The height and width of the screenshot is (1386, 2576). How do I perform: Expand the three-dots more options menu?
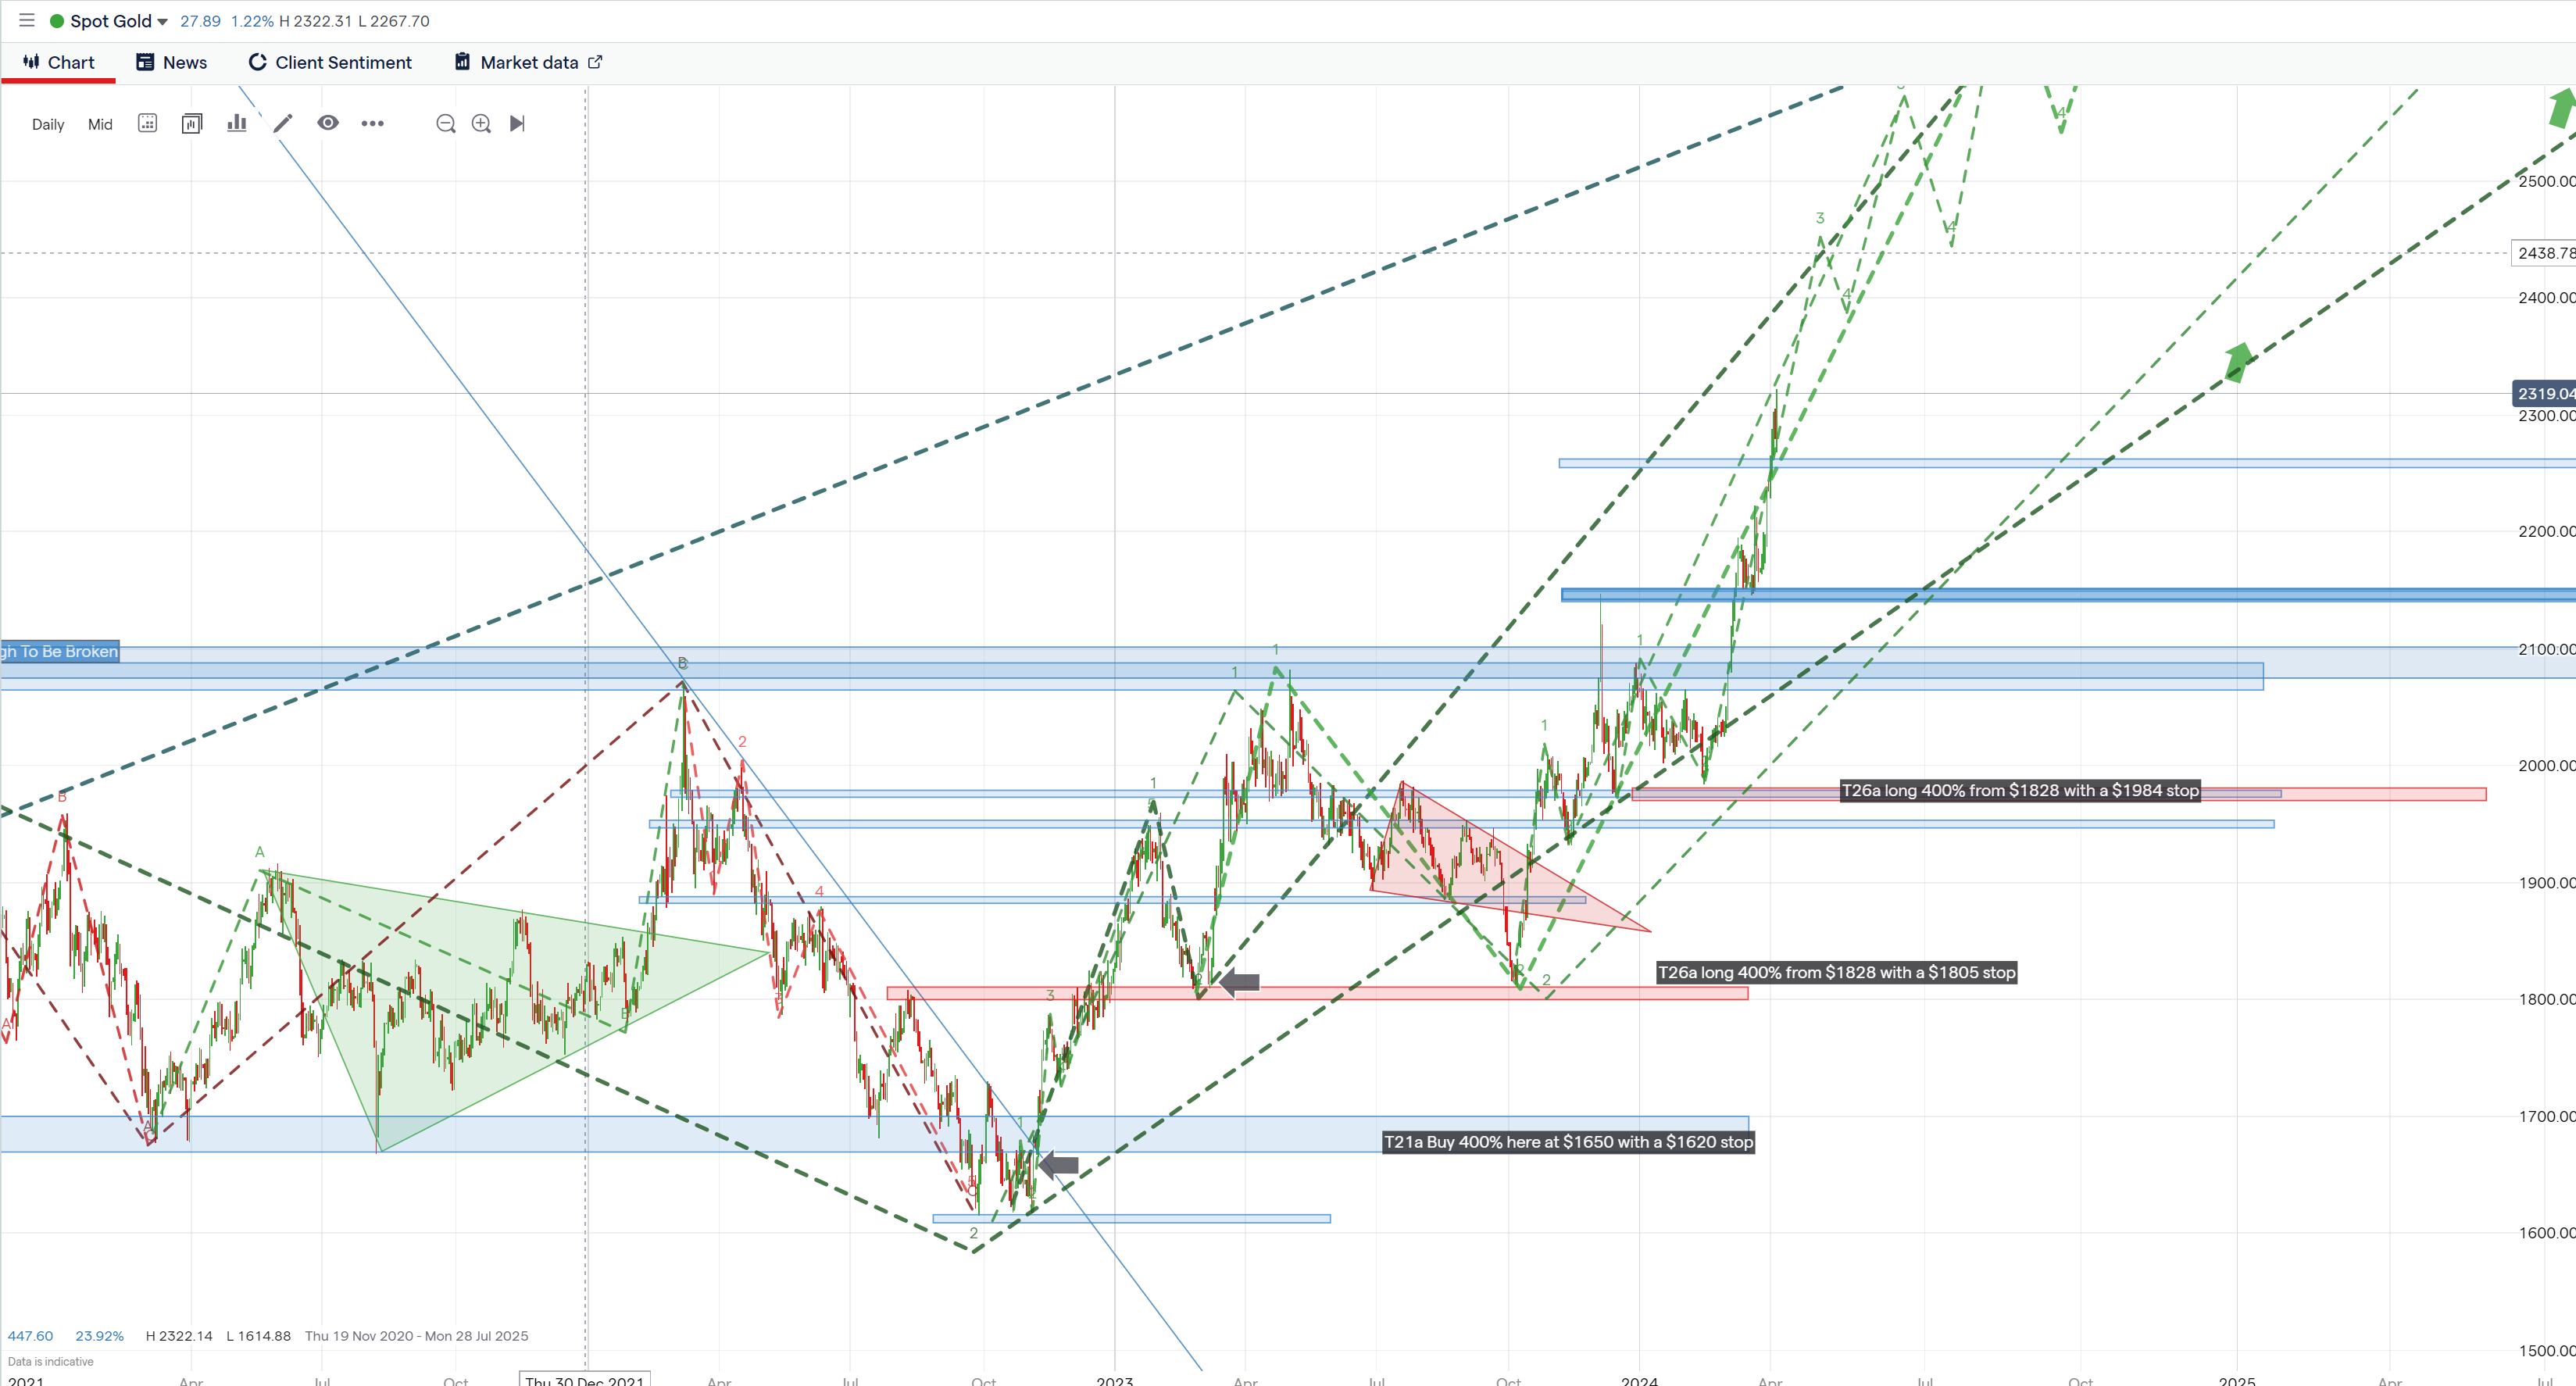coord(372,123)
